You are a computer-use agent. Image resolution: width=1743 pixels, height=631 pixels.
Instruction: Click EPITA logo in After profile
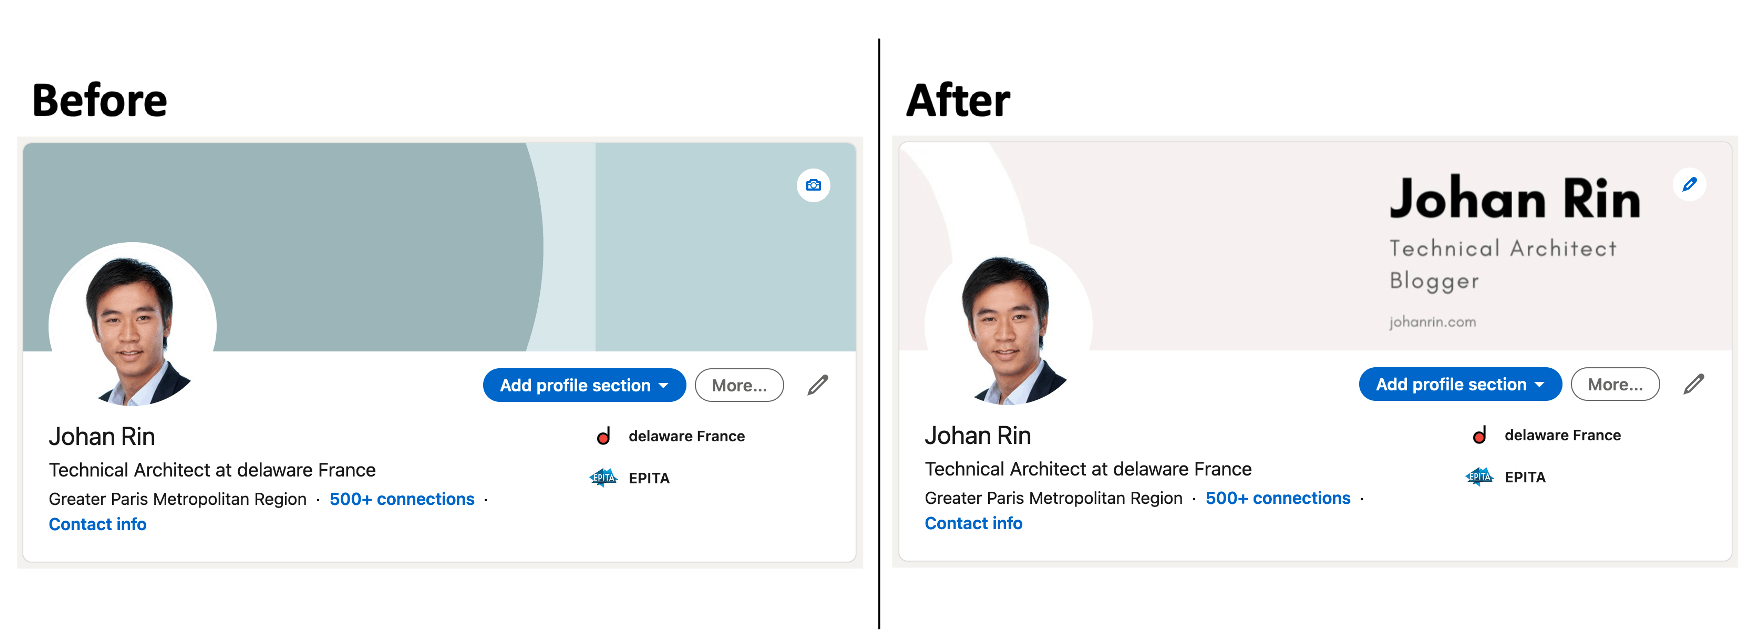pos(1480,477)
